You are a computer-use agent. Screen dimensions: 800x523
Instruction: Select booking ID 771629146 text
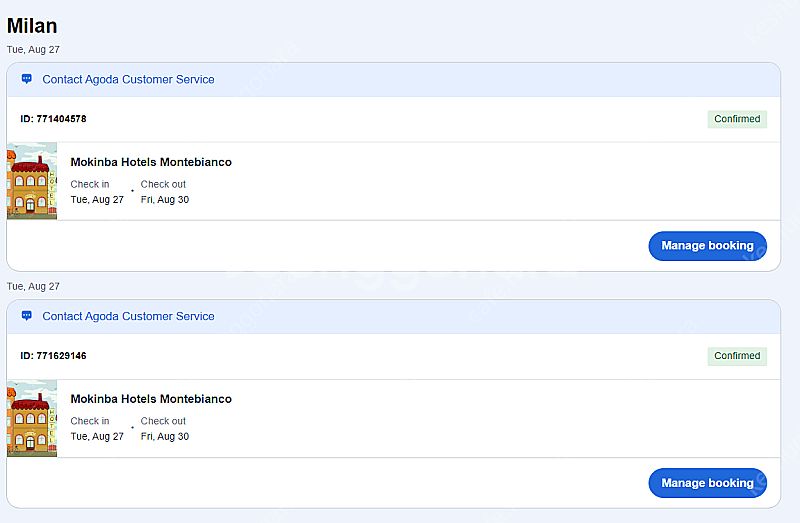tap(53, 356)
